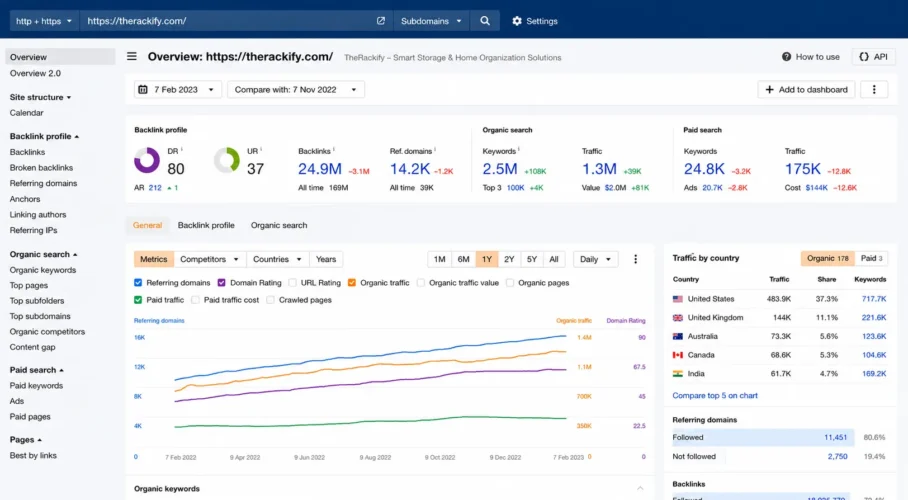This screenshot has height=500, width=908.
Task: Collapse Paid search sidebar section
Action: tap(36, 370)
